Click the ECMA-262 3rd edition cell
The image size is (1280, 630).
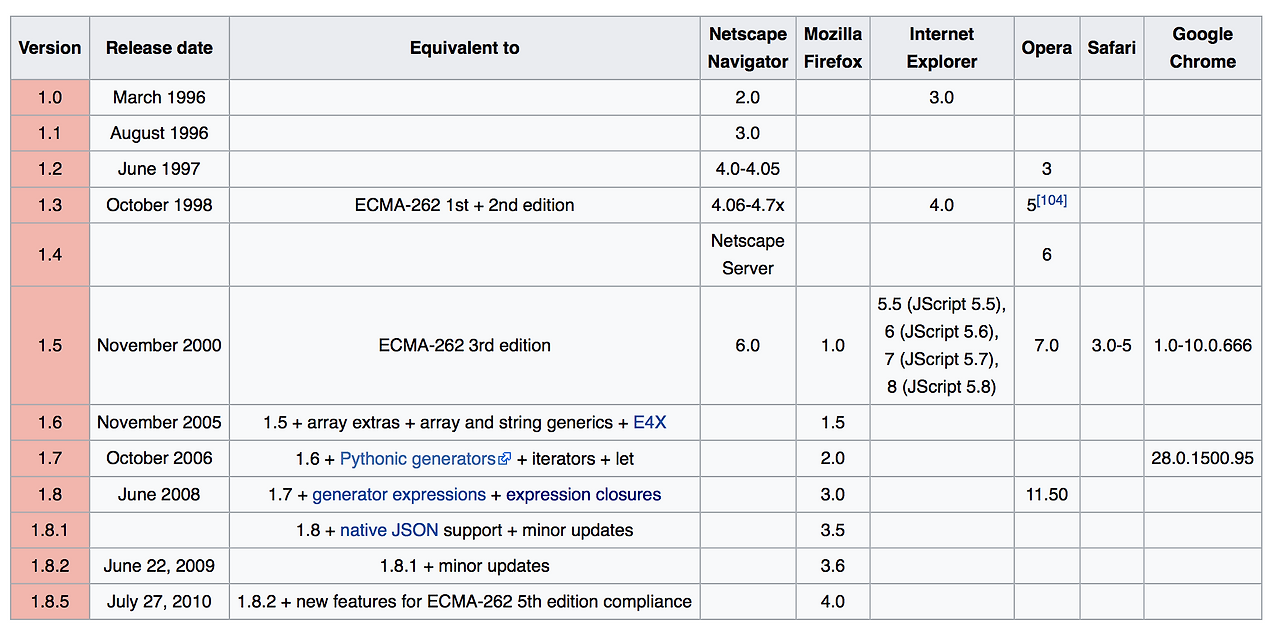[464, 346]
